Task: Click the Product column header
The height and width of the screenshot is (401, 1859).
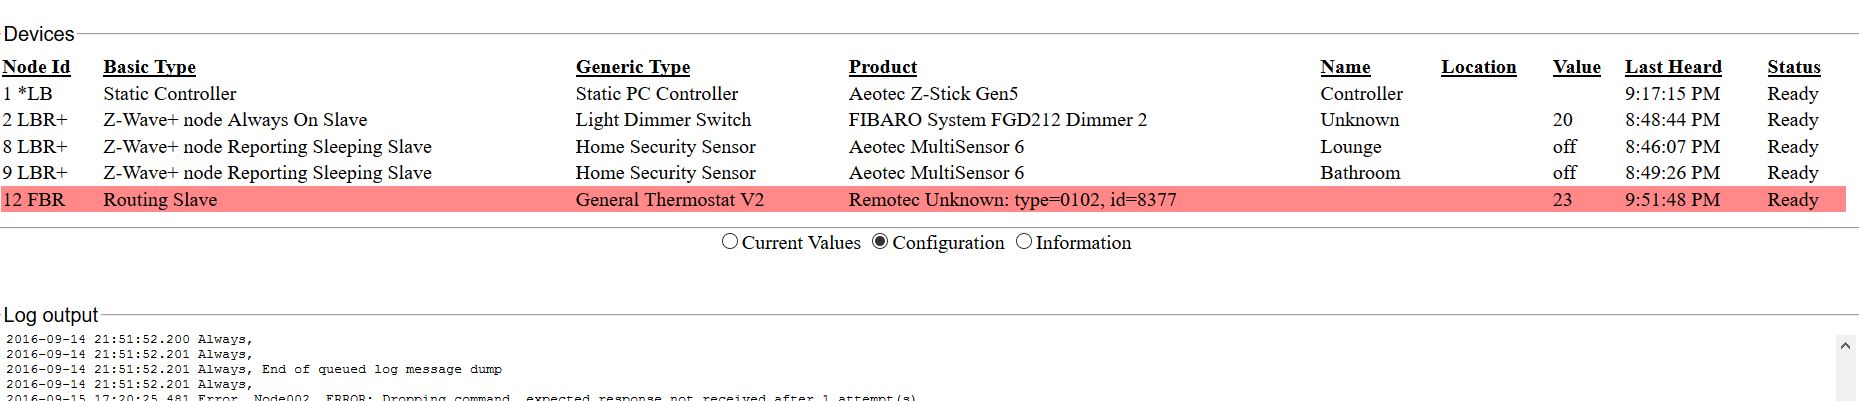Action: (x=883, y=67)
